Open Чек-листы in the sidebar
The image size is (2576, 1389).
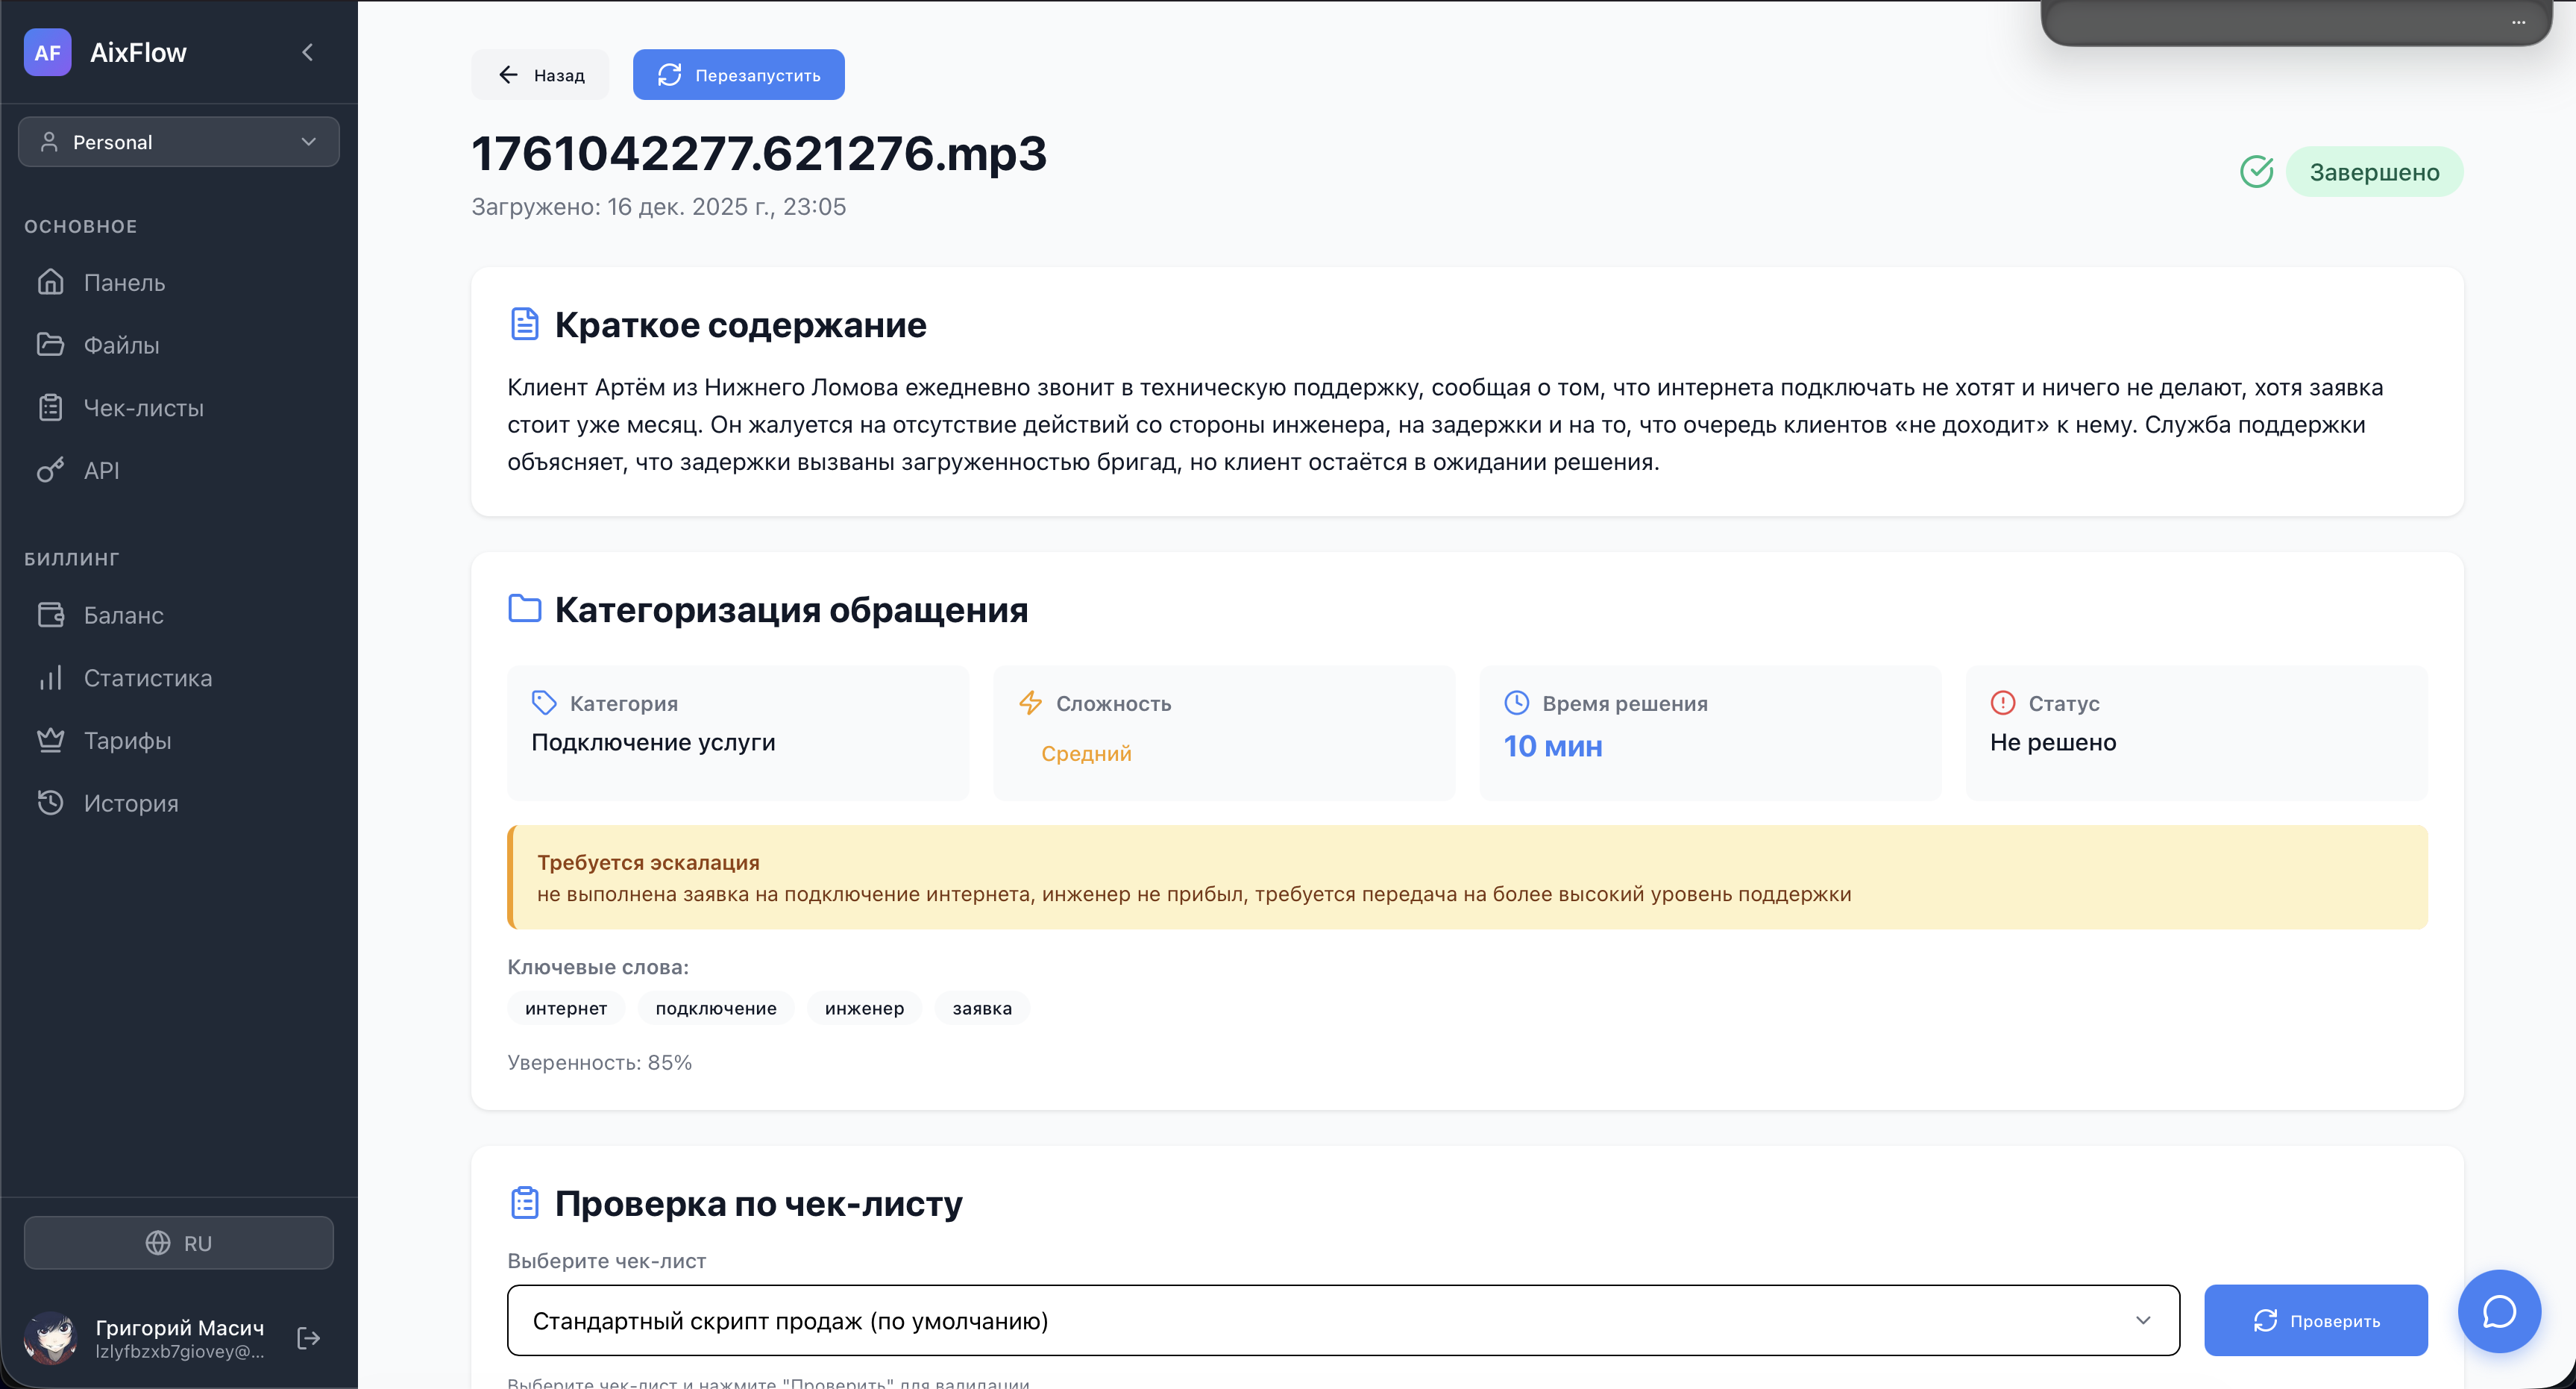(x=143, y=408)
